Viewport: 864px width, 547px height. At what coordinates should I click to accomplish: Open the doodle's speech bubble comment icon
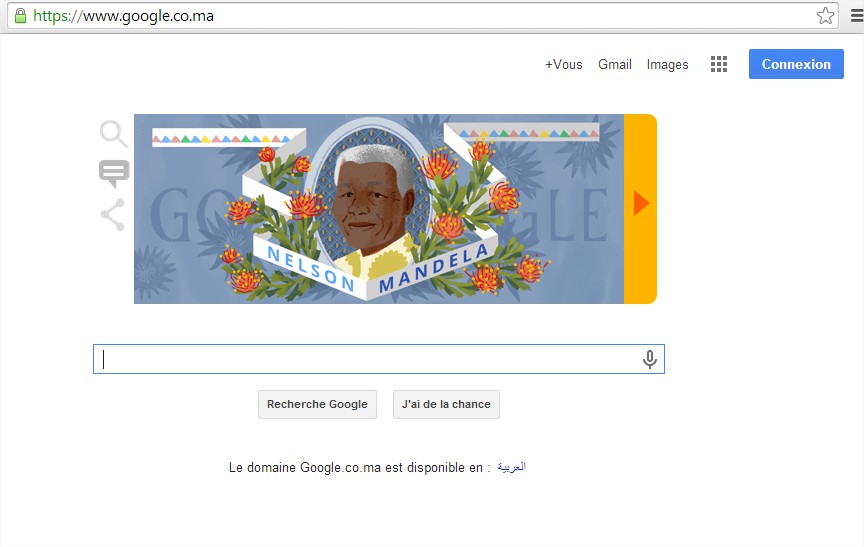tap(114, 174)
